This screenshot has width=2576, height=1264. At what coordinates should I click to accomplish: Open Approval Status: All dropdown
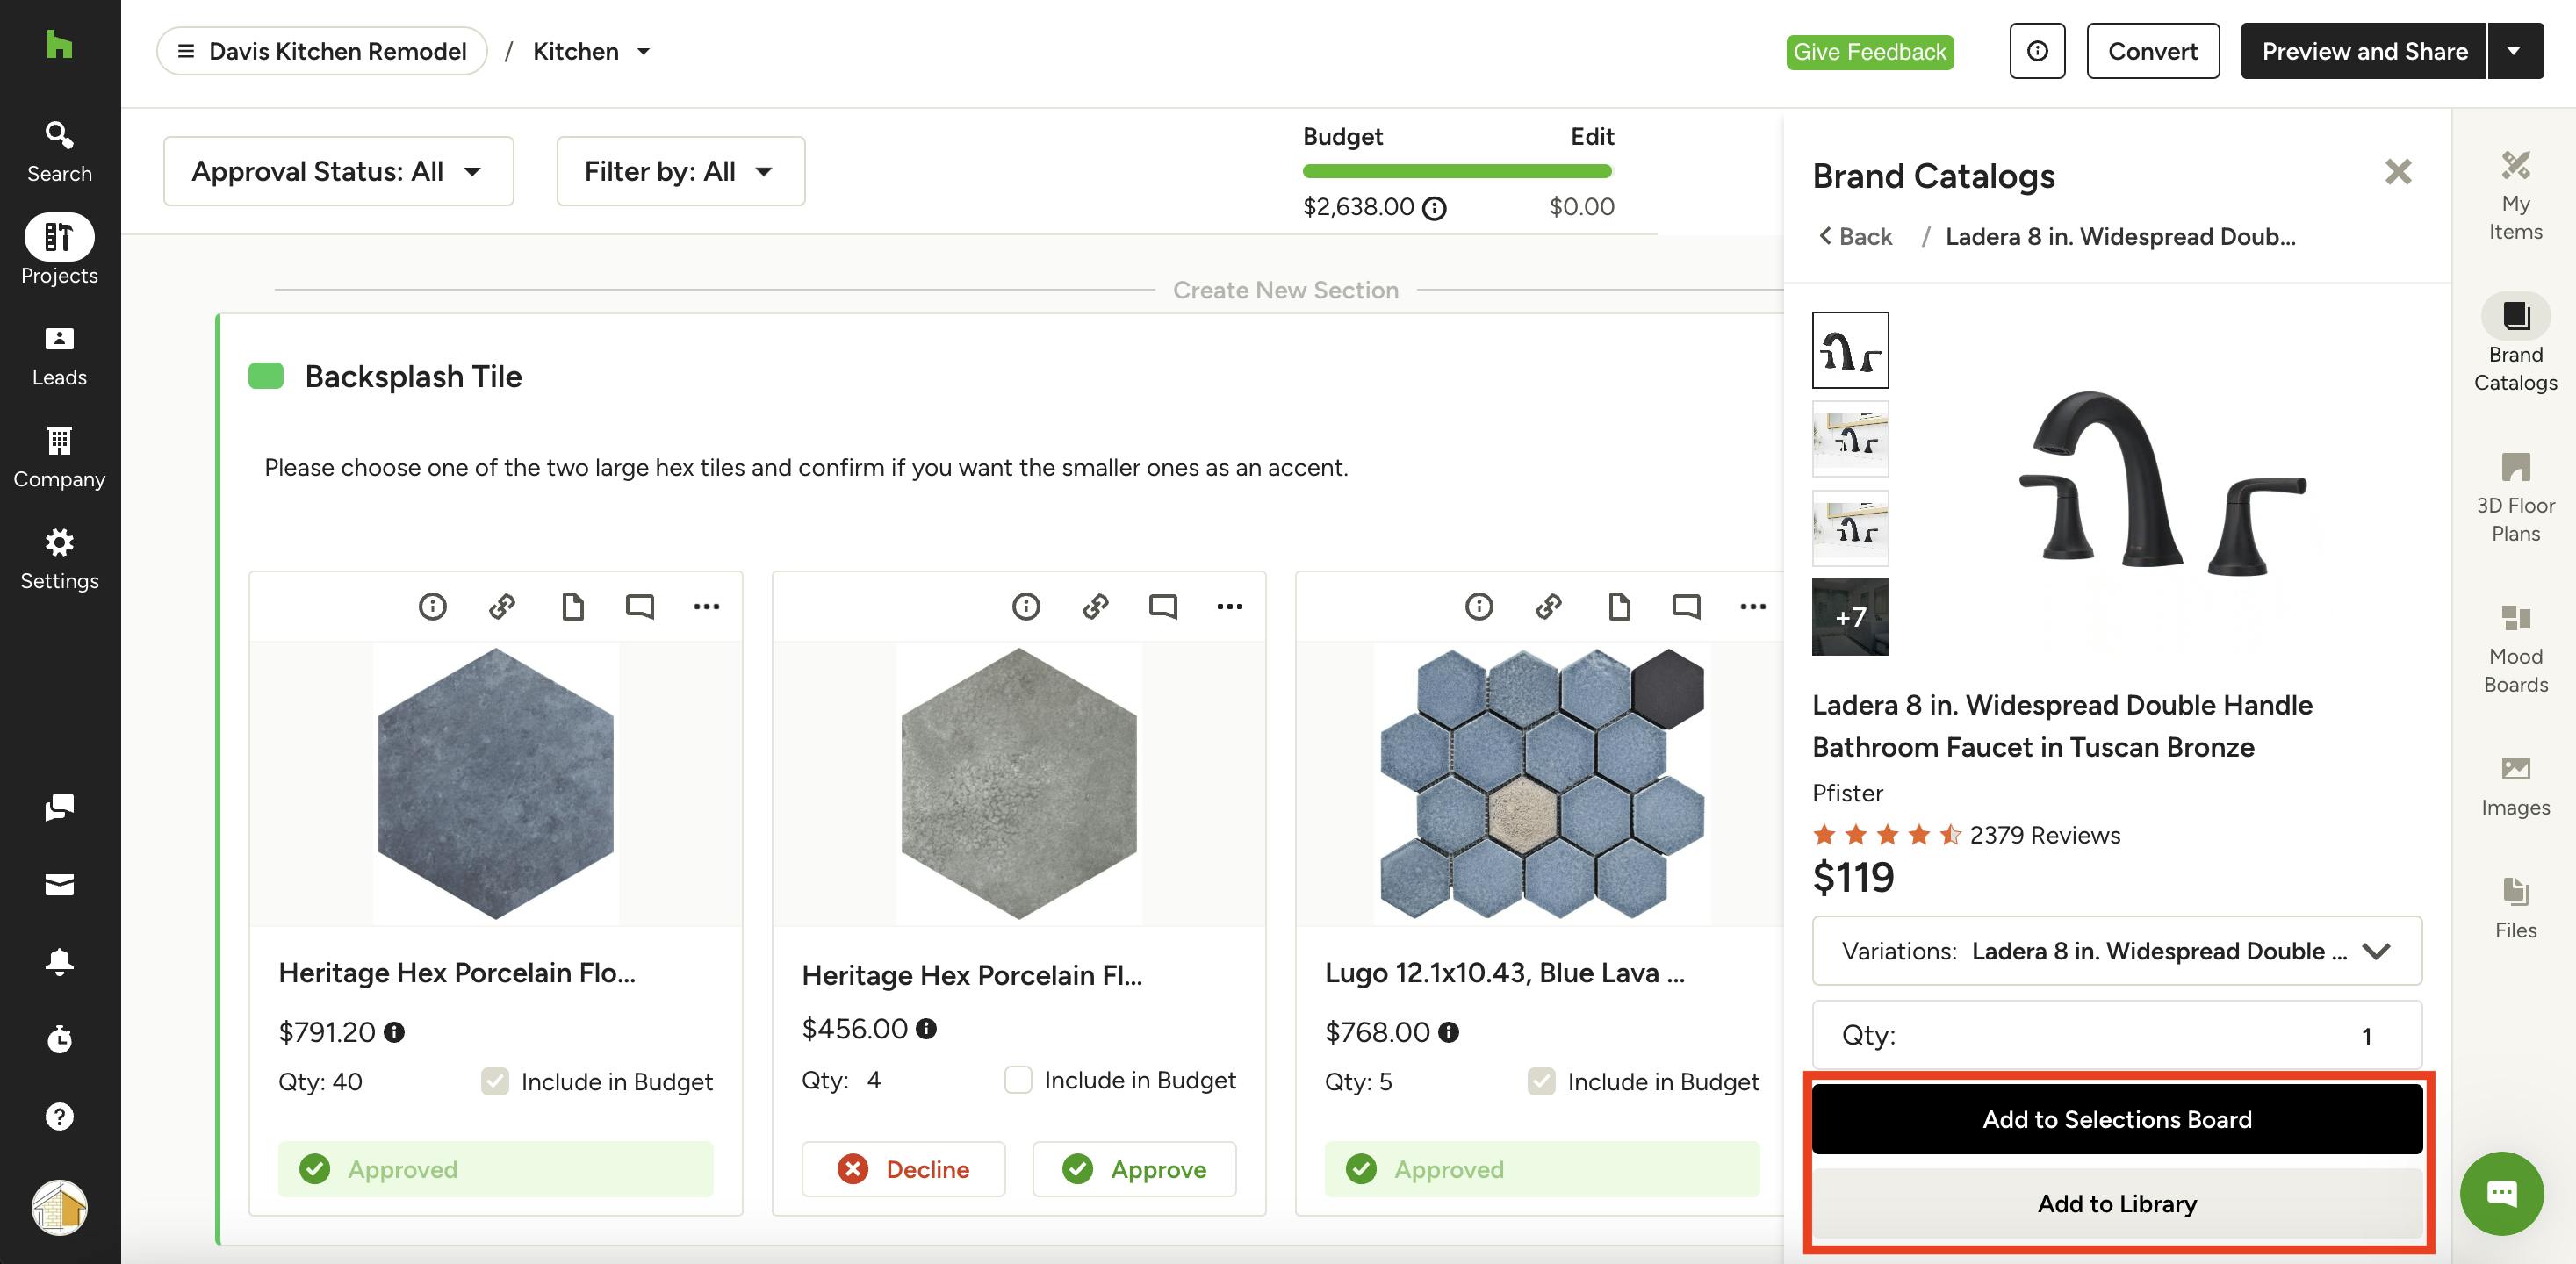pos(338,171)
